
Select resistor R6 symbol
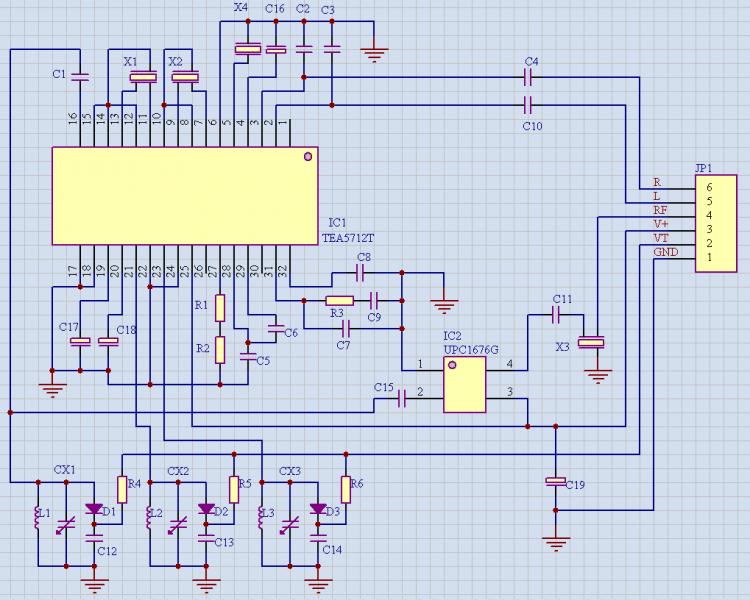tap(346, 489)
